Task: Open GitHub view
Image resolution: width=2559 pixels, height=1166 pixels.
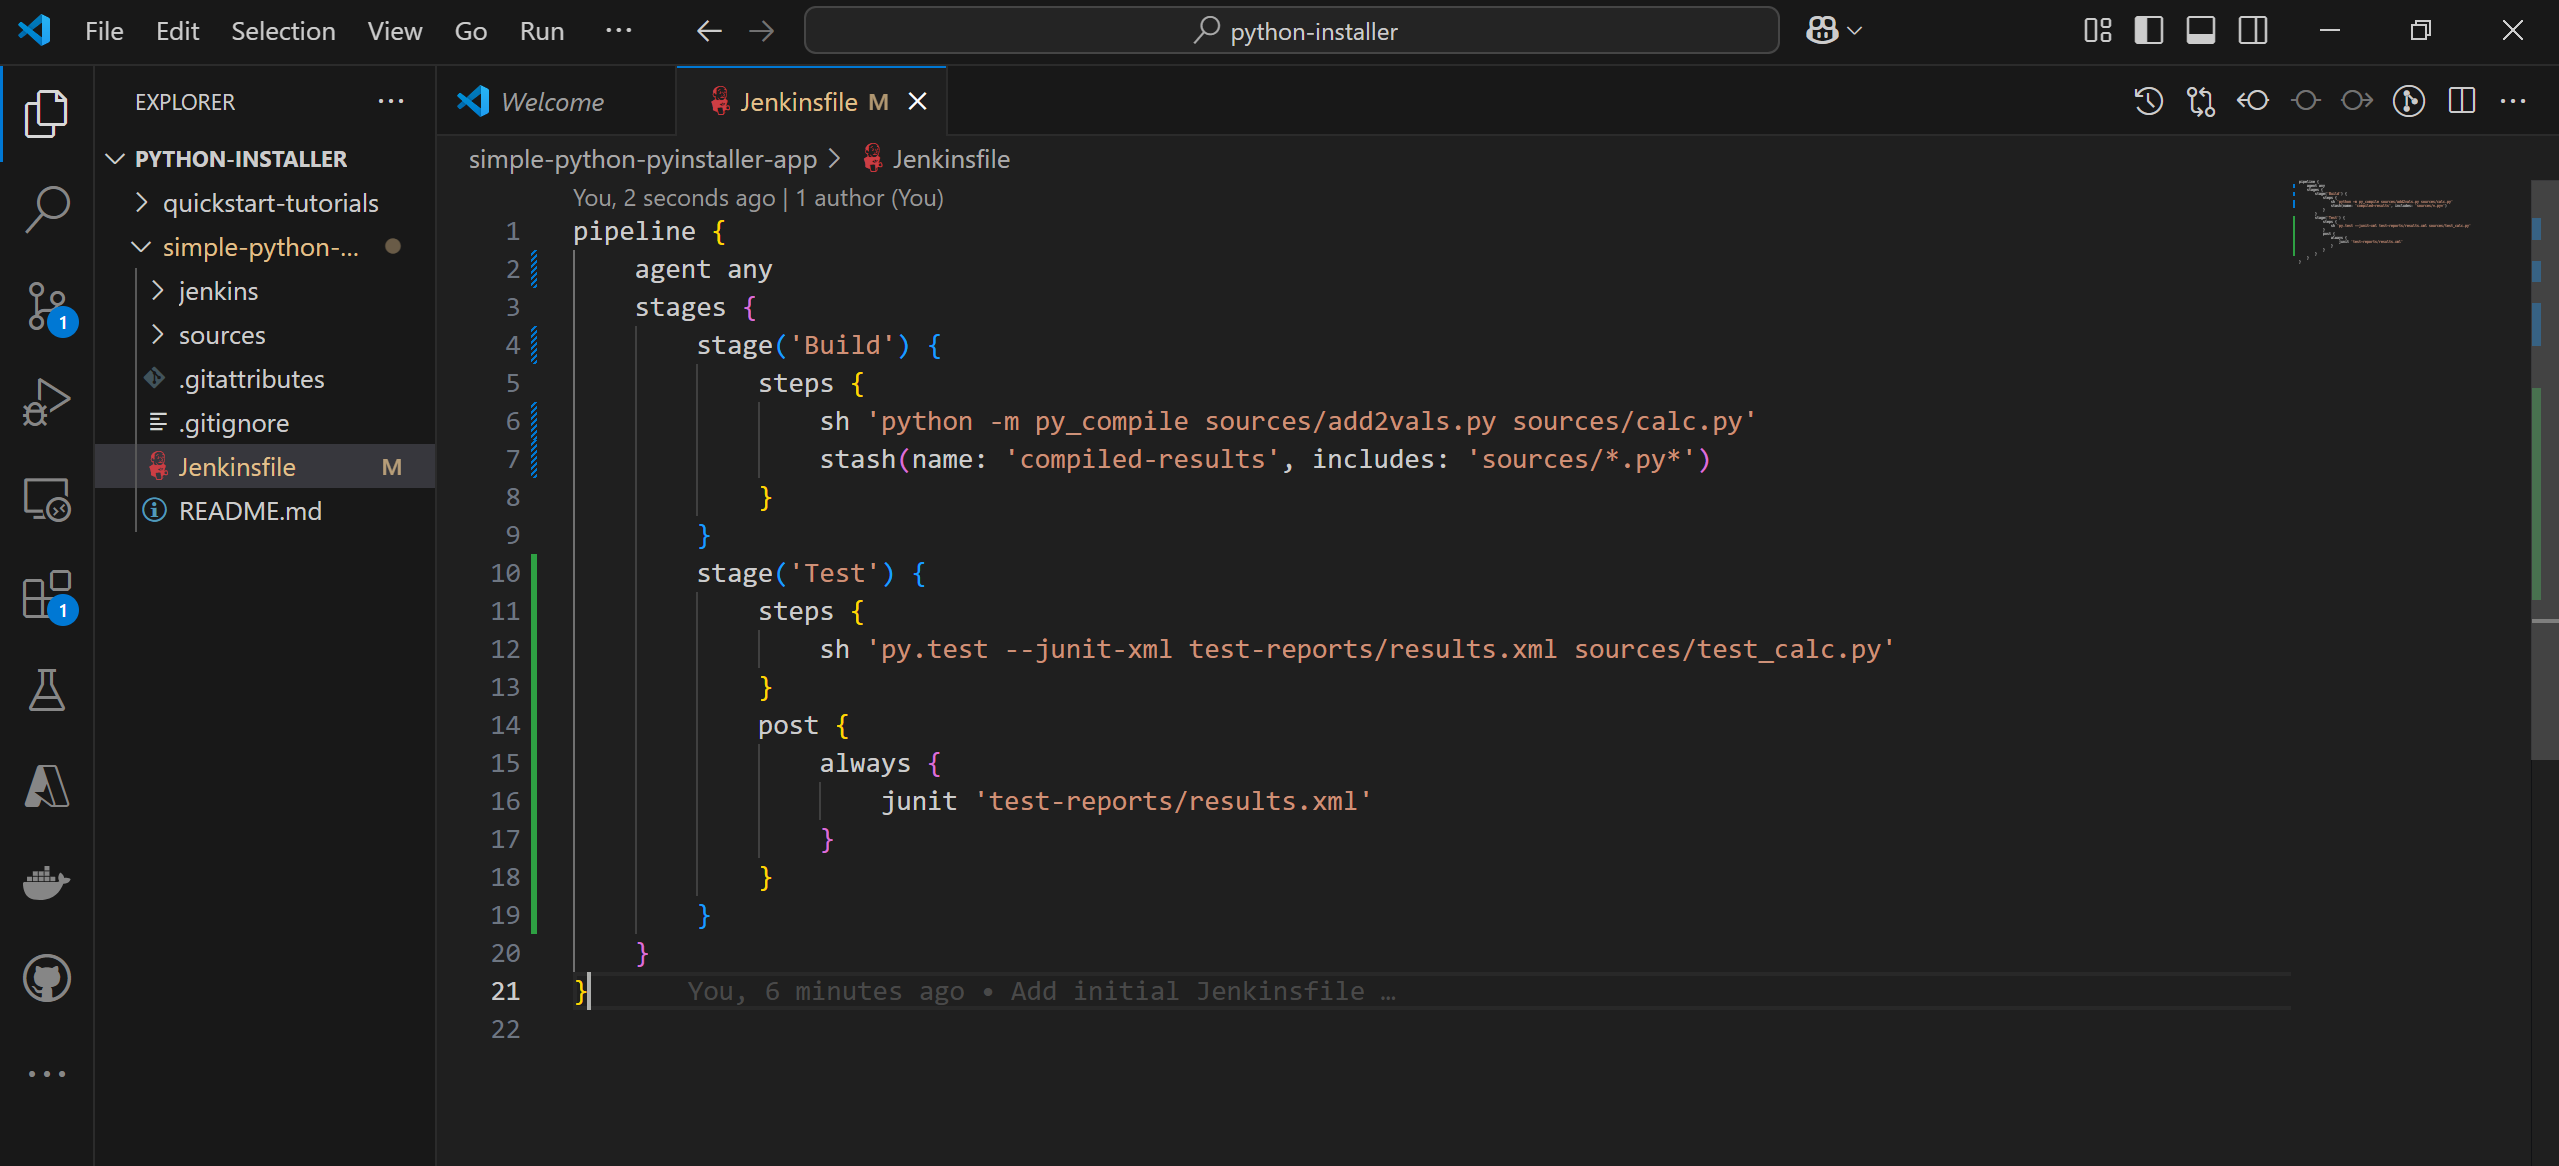Action: tap(46, 978)
